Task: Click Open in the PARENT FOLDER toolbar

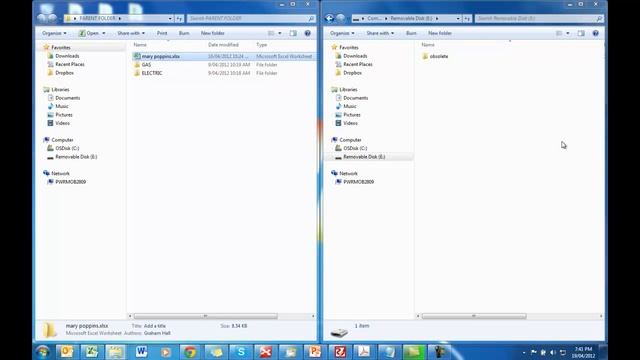Action: pyautogui.click(x=89, y=33)
